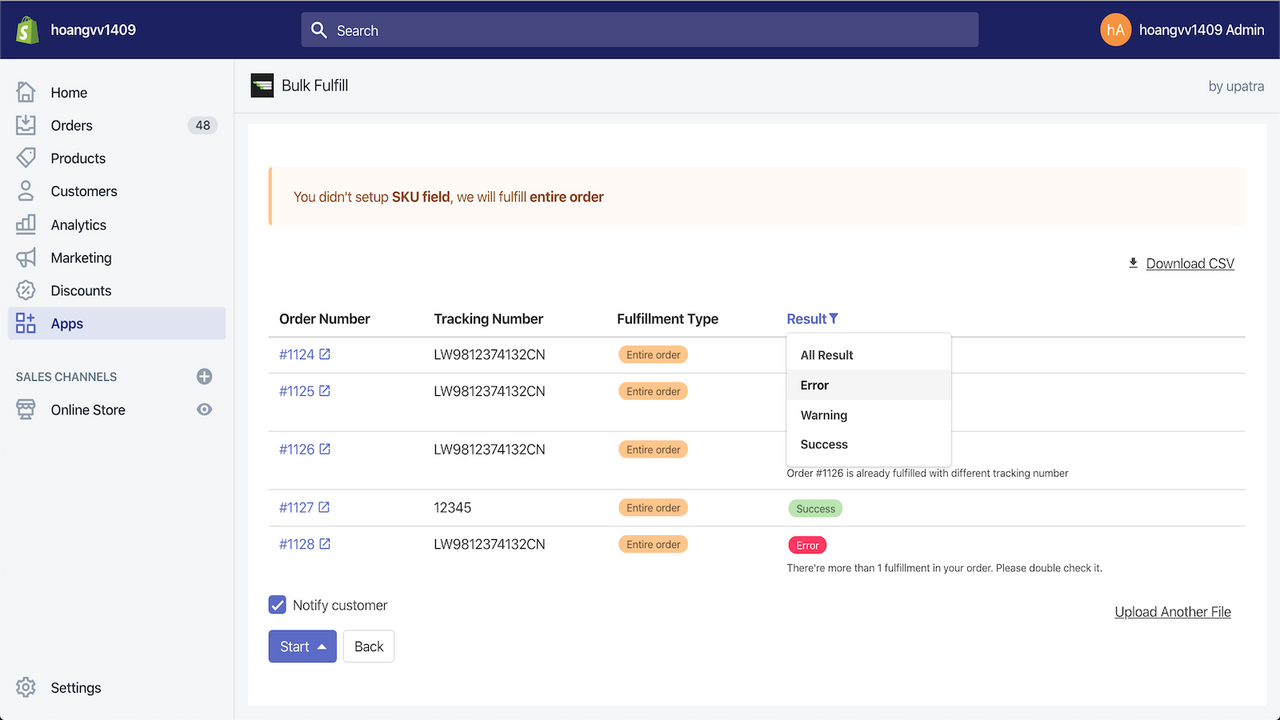Click the Settings gear icon
This screenshot has height=720, width=1280.
(x=26, y=688)
